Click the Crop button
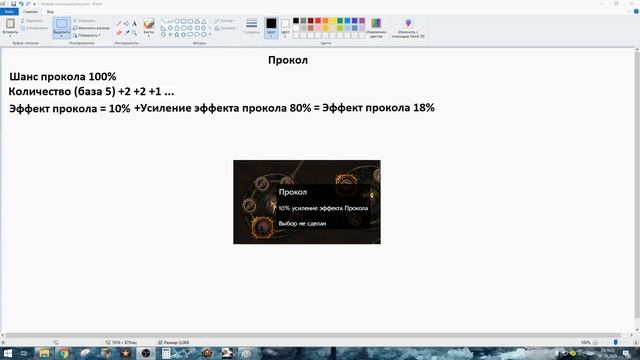This screenshot has height=360, width=640. click(84, 20)
